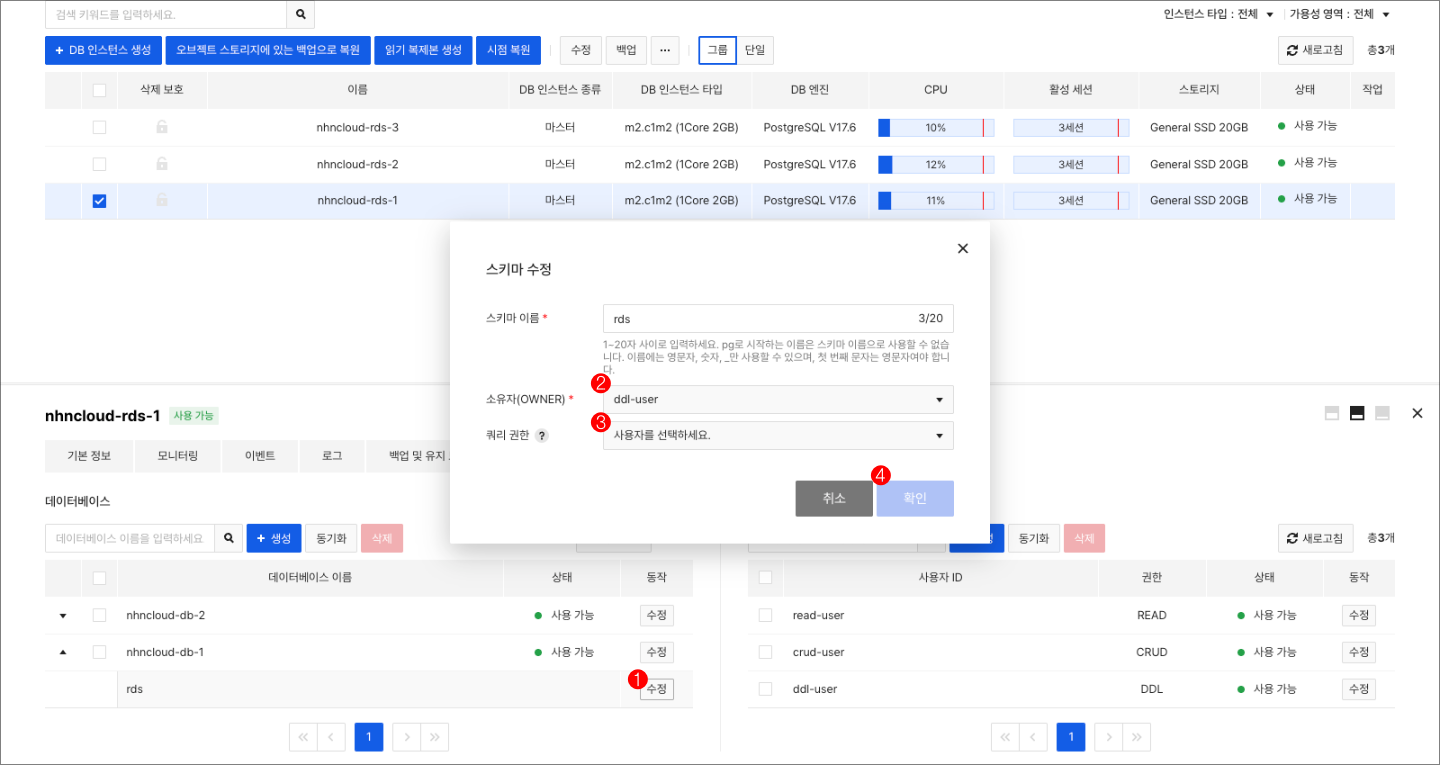This screenshot has width=1440, height=765.
Task: Click the 새로고침 refresh icon at top right
Action: tap(1315, 50)
